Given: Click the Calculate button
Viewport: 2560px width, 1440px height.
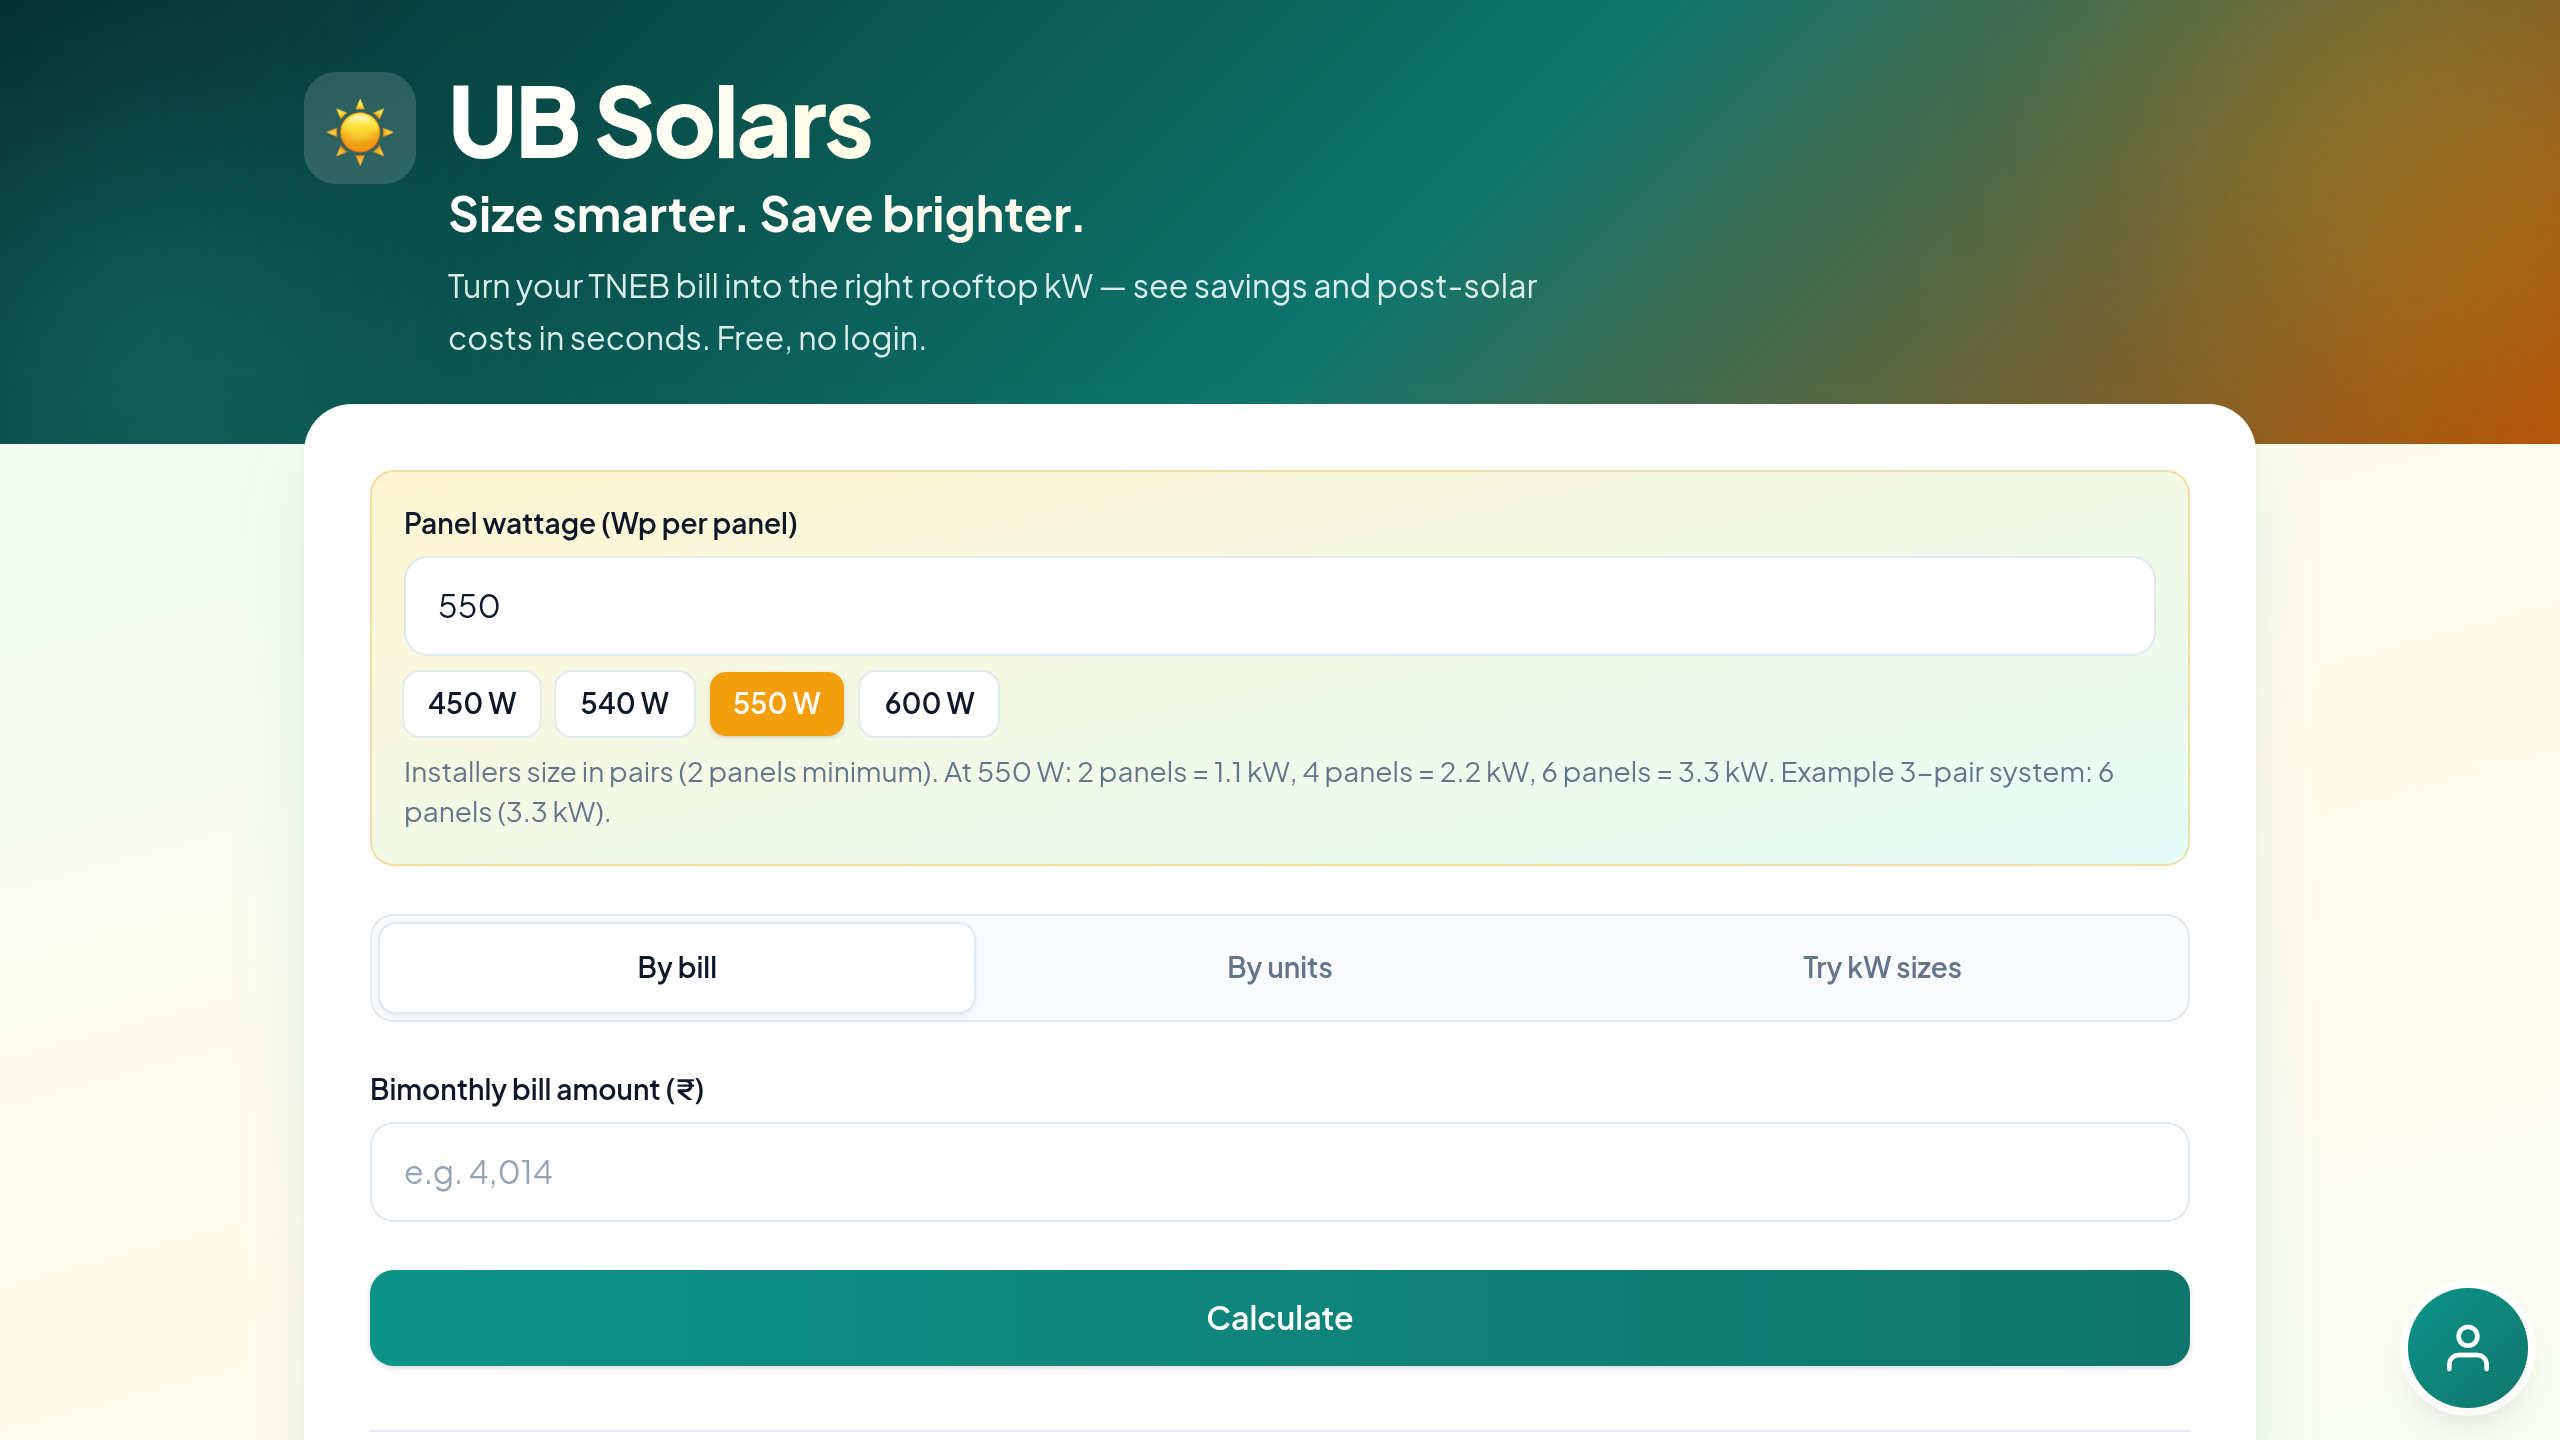Looking at the screenshot, I should click(1279, 1317).
